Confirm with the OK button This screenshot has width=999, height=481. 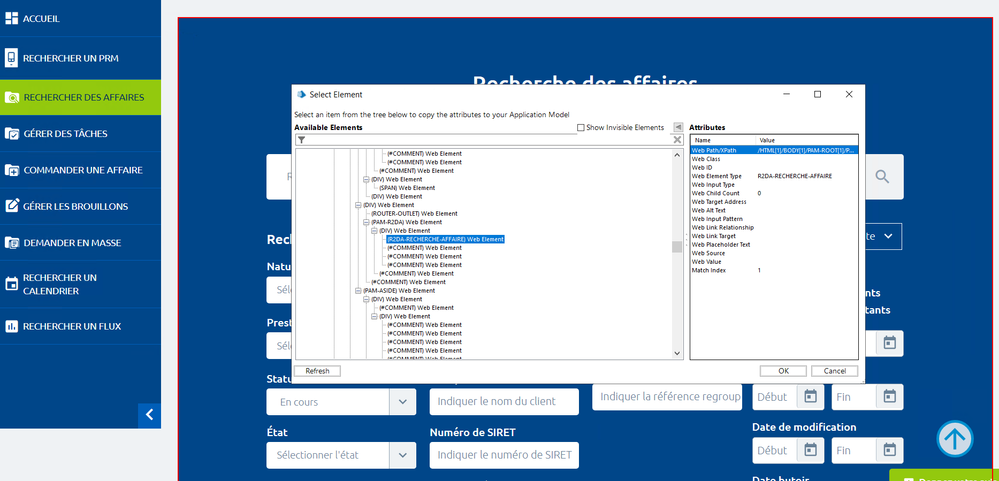(x=784, y=371)
